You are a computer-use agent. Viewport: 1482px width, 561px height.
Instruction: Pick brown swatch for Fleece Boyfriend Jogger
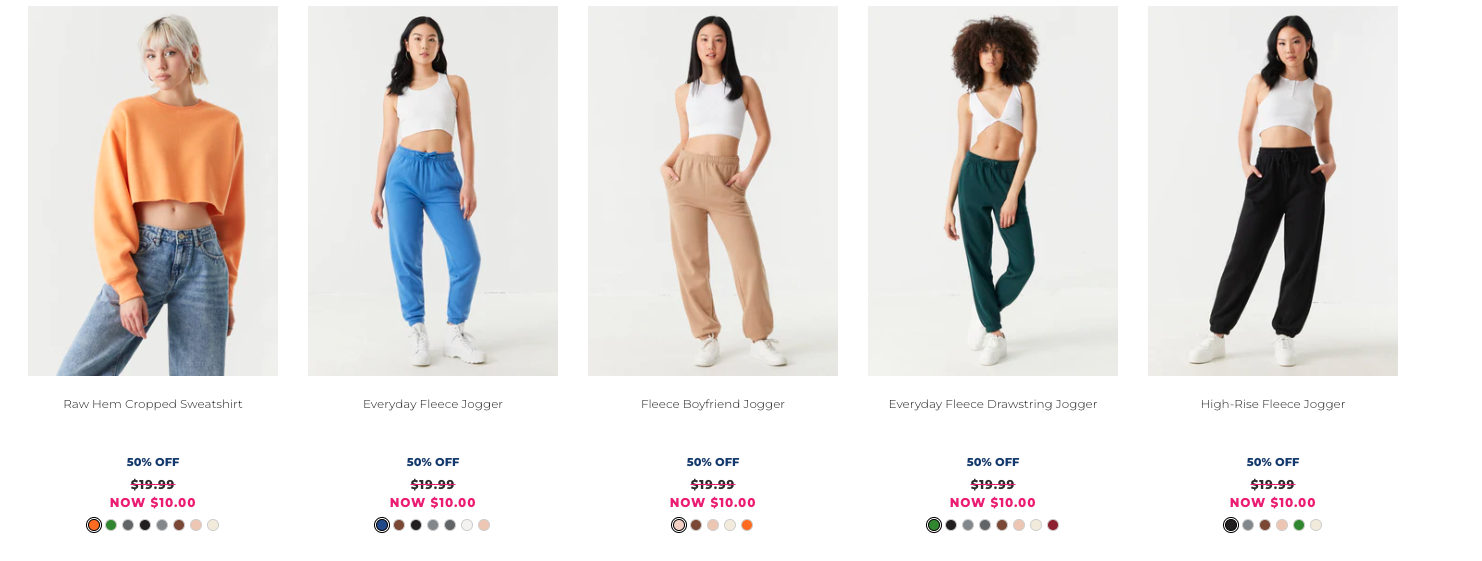point(696,525)
